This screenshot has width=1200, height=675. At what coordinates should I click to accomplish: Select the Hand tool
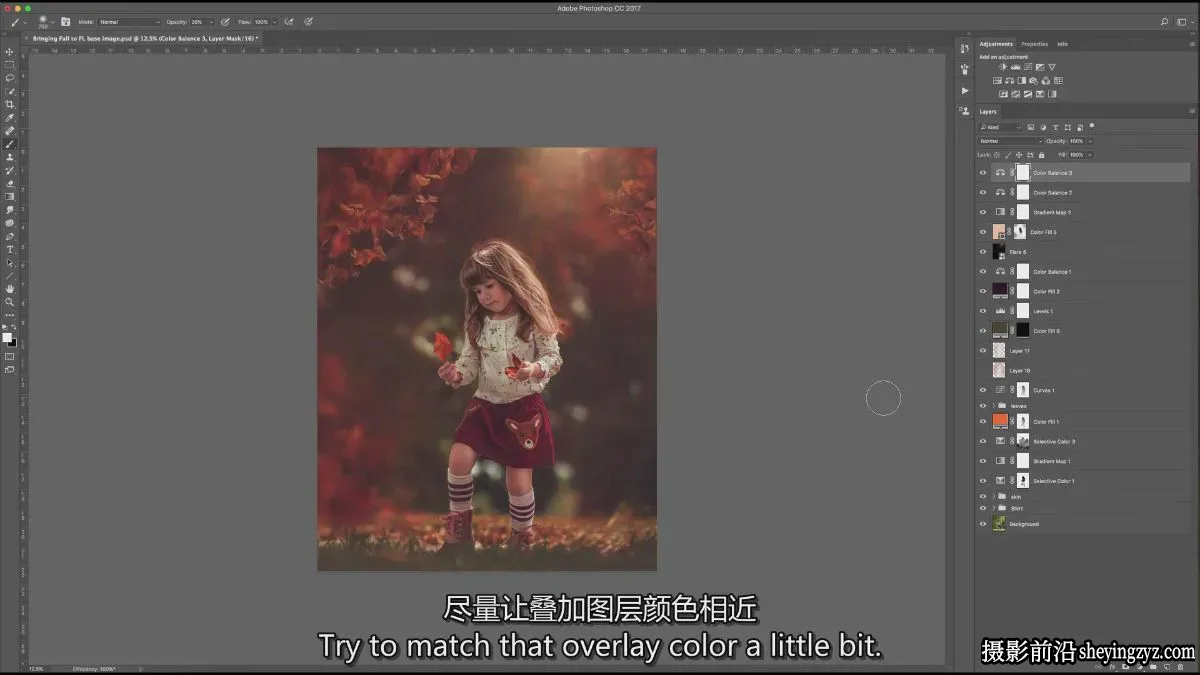pyautogui.click(x=10, y=288)
